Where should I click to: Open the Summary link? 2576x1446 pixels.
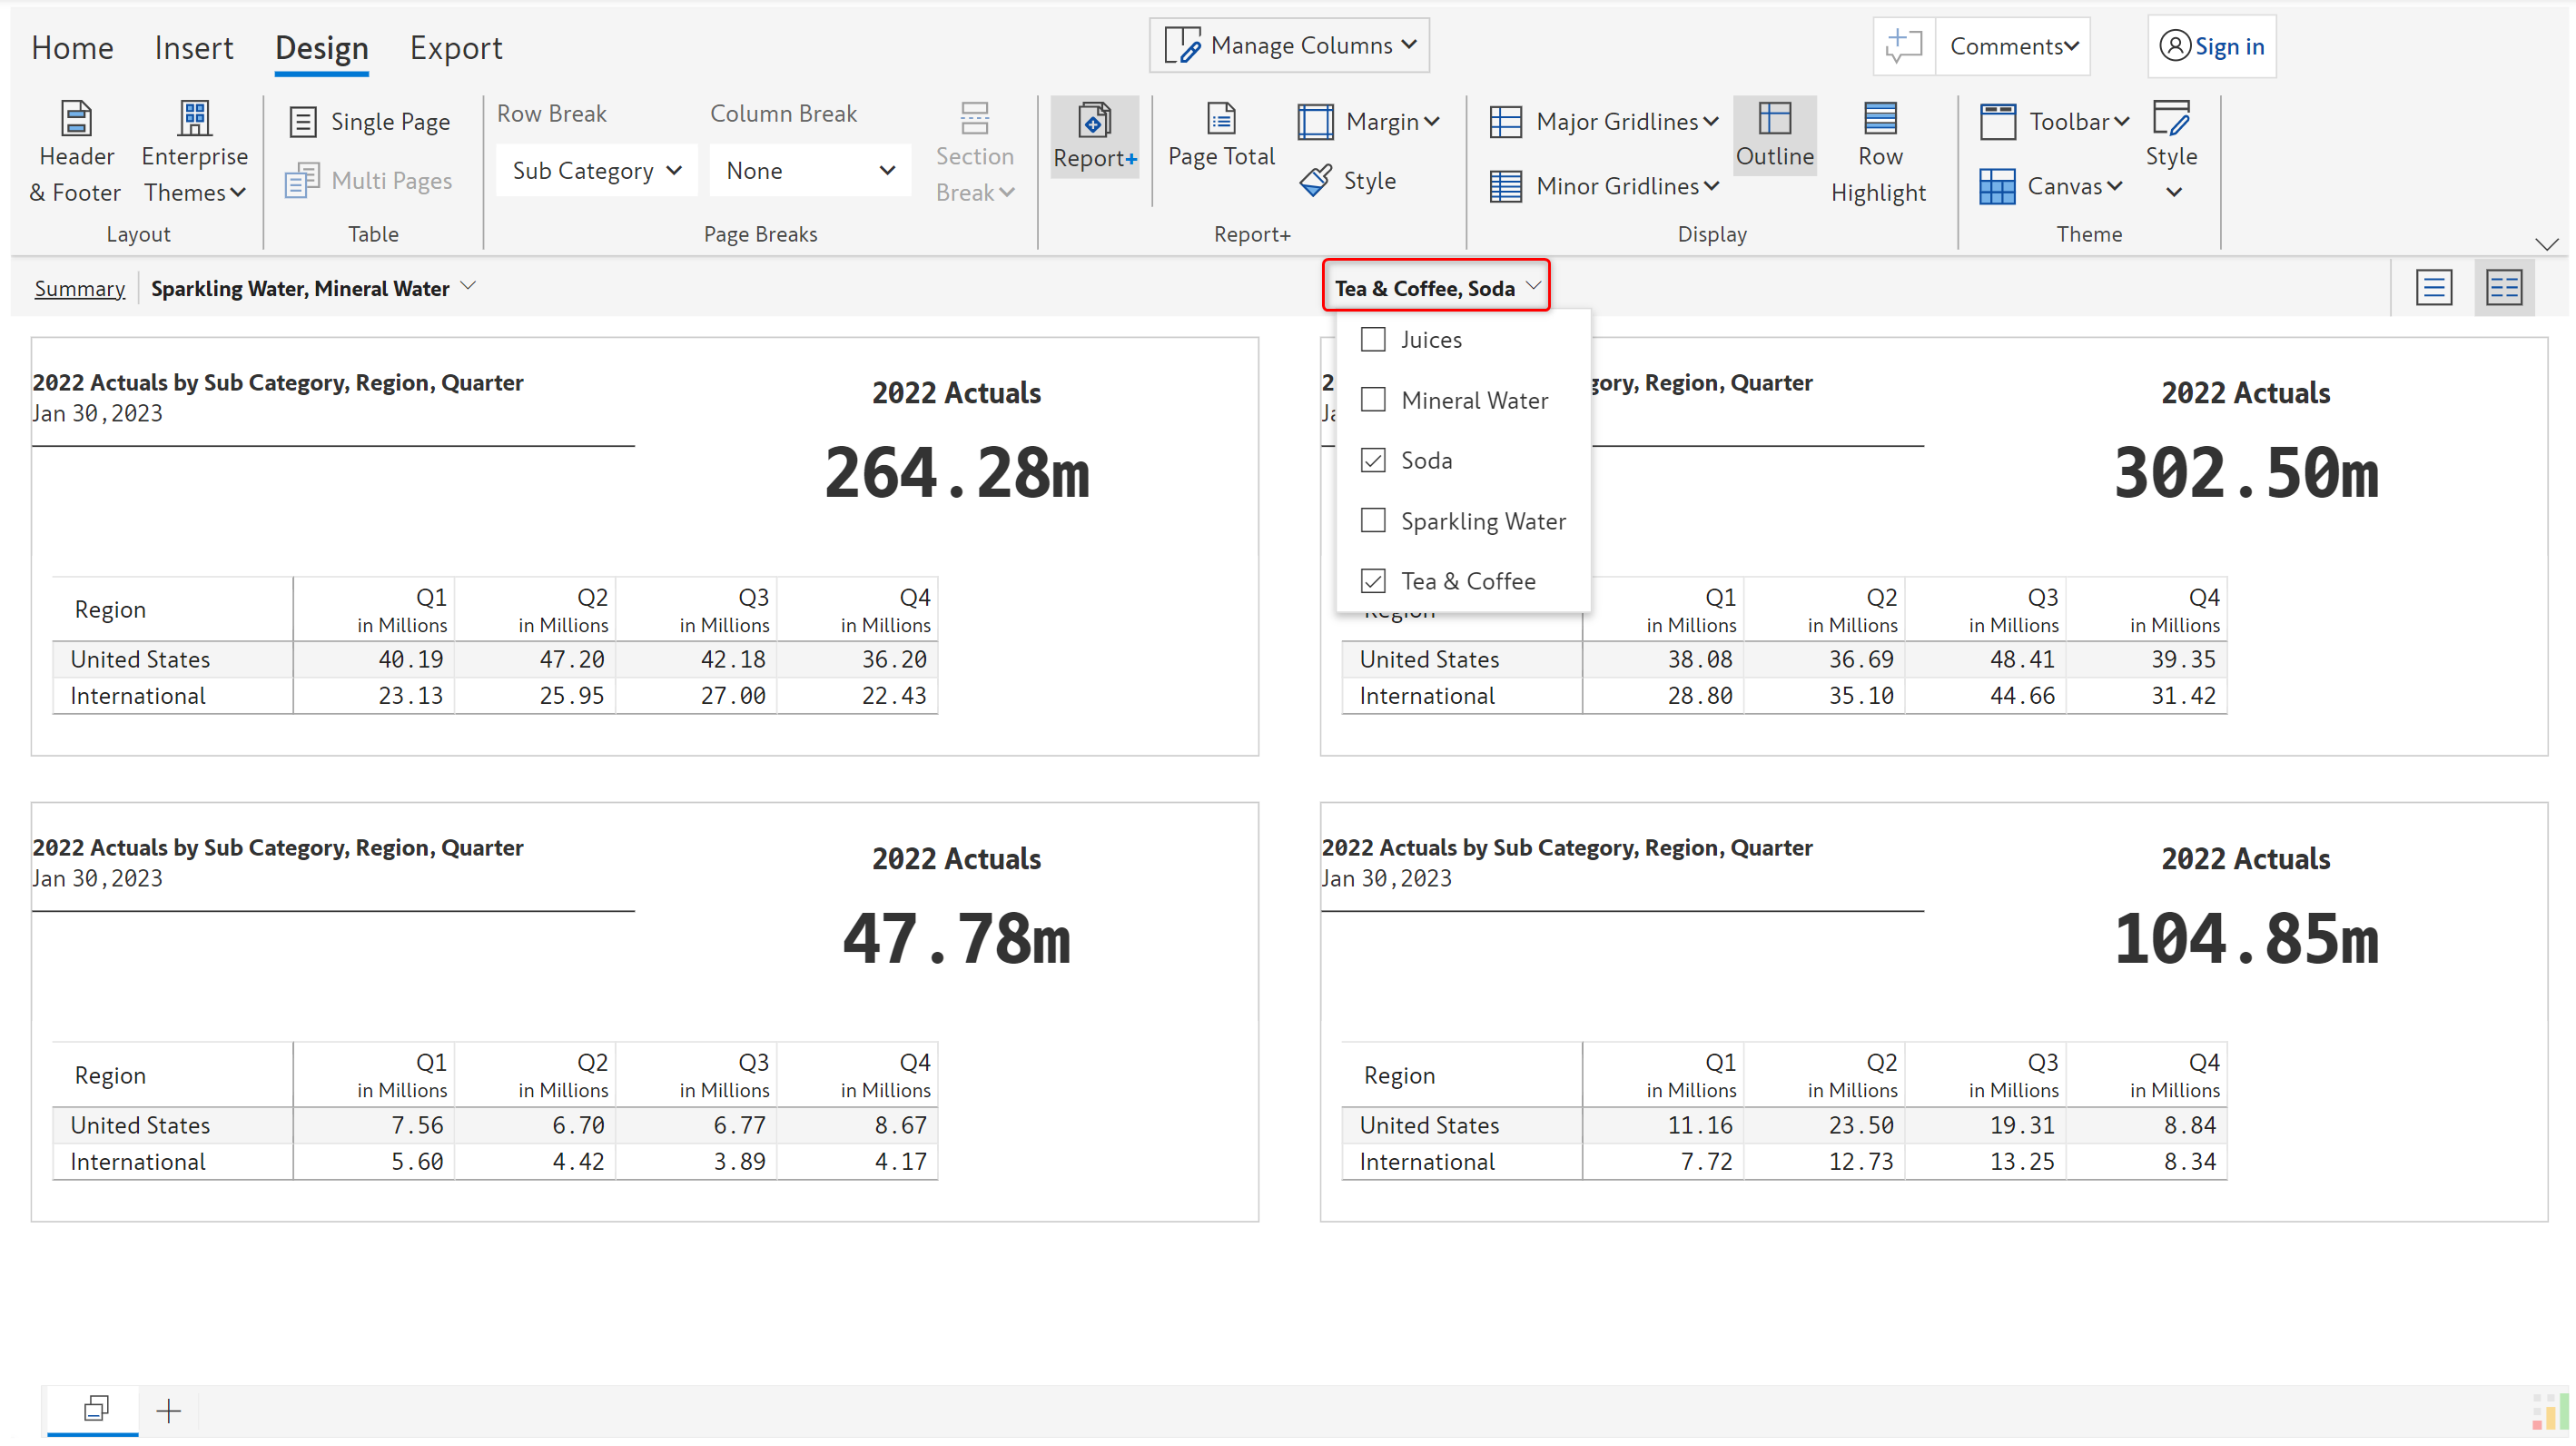tap(79, 289)
